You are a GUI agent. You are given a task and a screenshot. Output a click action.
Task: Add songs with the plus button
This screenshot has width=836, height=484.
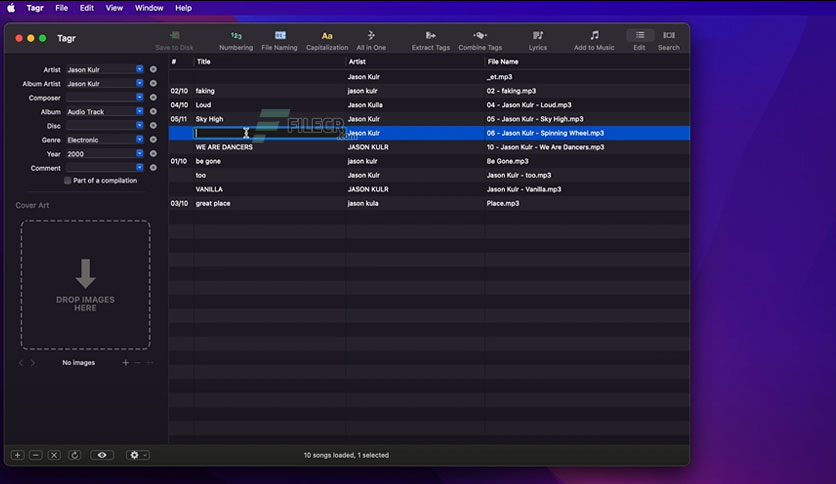(18, 455)
